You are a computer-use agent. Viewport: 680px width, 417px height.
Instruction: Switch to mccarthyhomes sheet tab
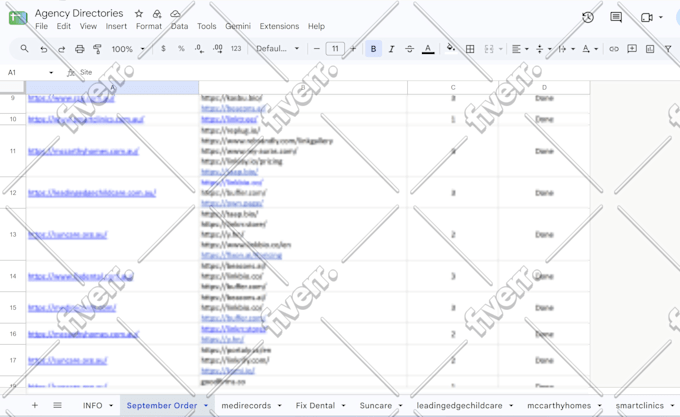(x=559, y=406)
